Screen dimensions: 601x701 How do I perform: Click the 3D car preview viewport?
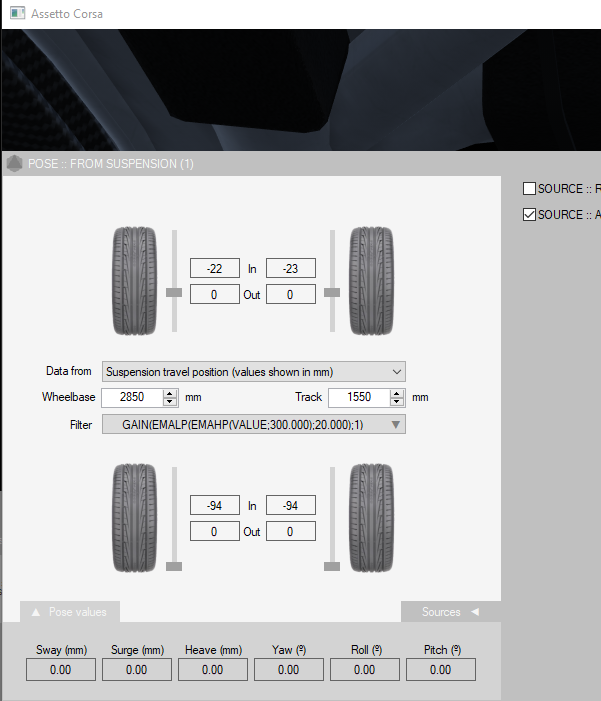click(x=301, y=89)
